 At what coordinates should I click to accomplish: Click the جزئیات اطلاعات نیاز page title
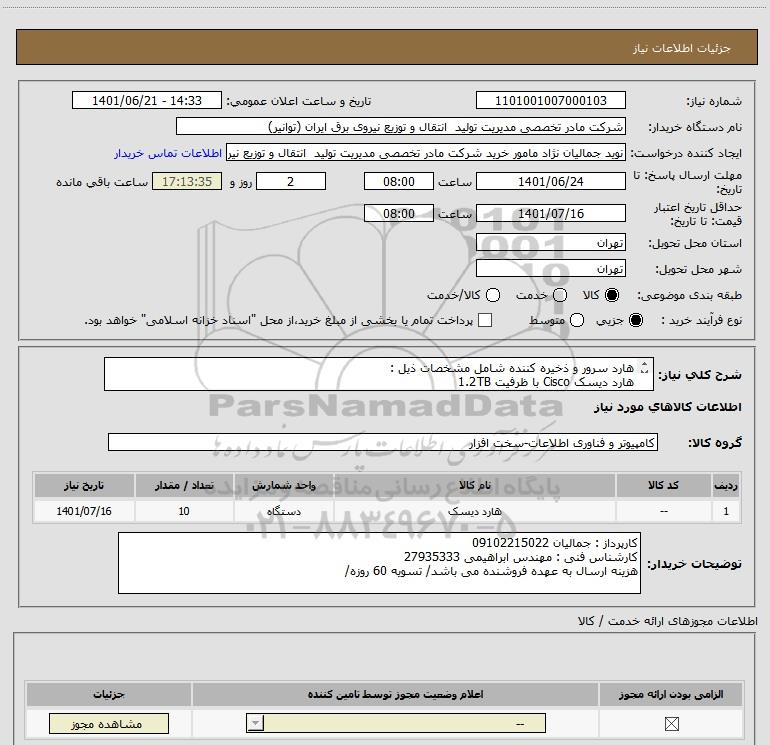[682, 48]
